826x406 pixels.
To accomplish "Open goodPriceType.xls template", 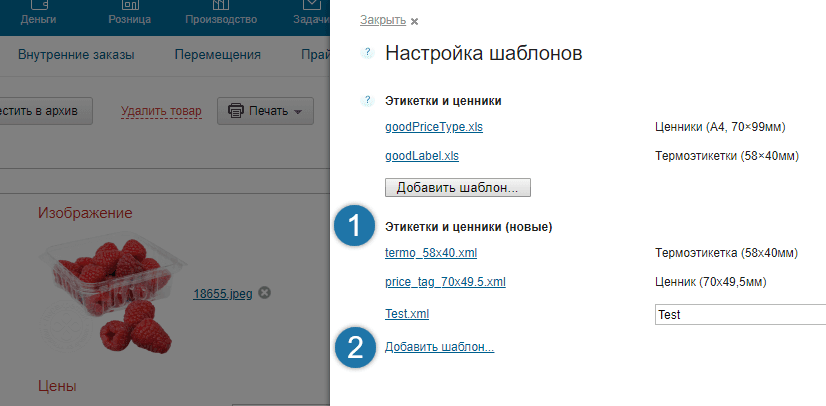I will (434, 127).
